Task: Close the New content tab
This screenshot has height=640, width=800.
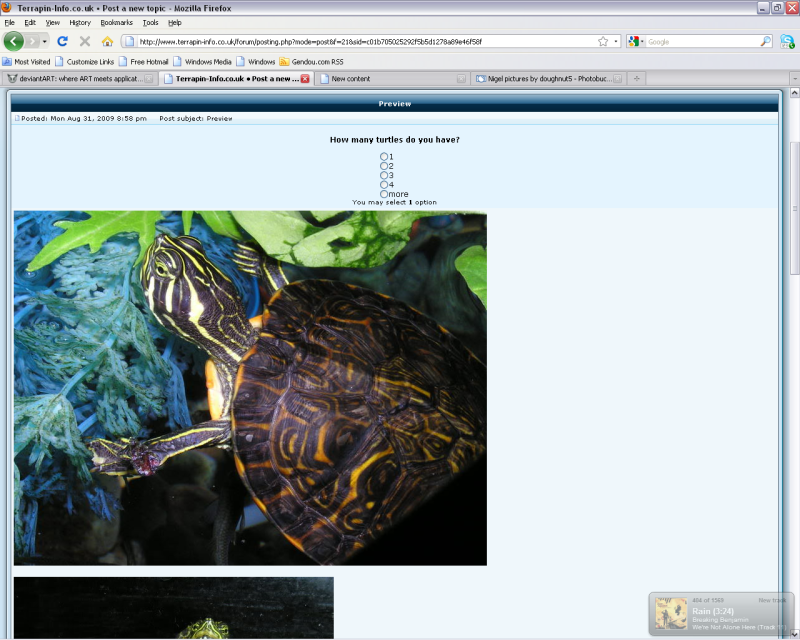Action: click(x=461, y=79)
